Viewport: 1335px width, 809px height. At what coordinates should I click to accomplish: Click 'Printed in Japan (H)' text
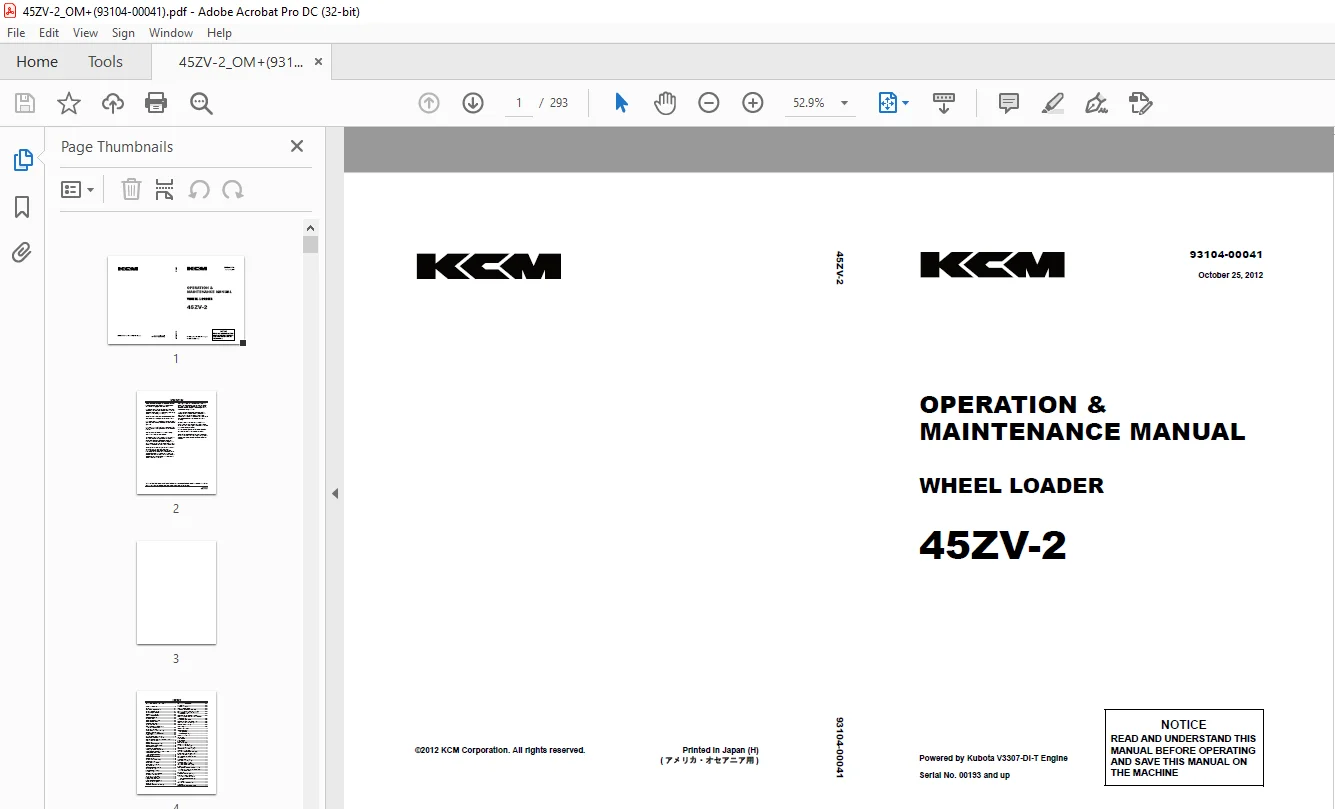[720, 750]
